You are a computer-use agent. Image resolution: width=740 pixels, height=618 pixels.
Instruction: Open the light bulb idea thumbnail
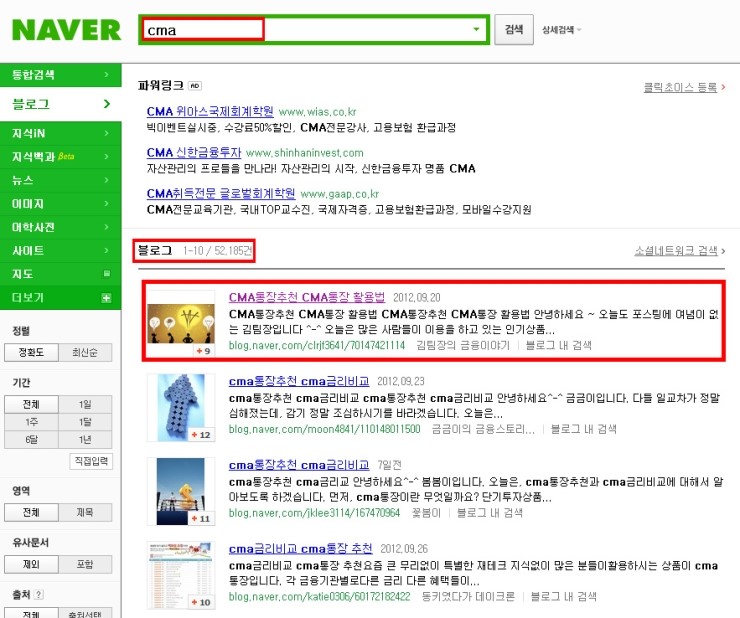(181, 323)
